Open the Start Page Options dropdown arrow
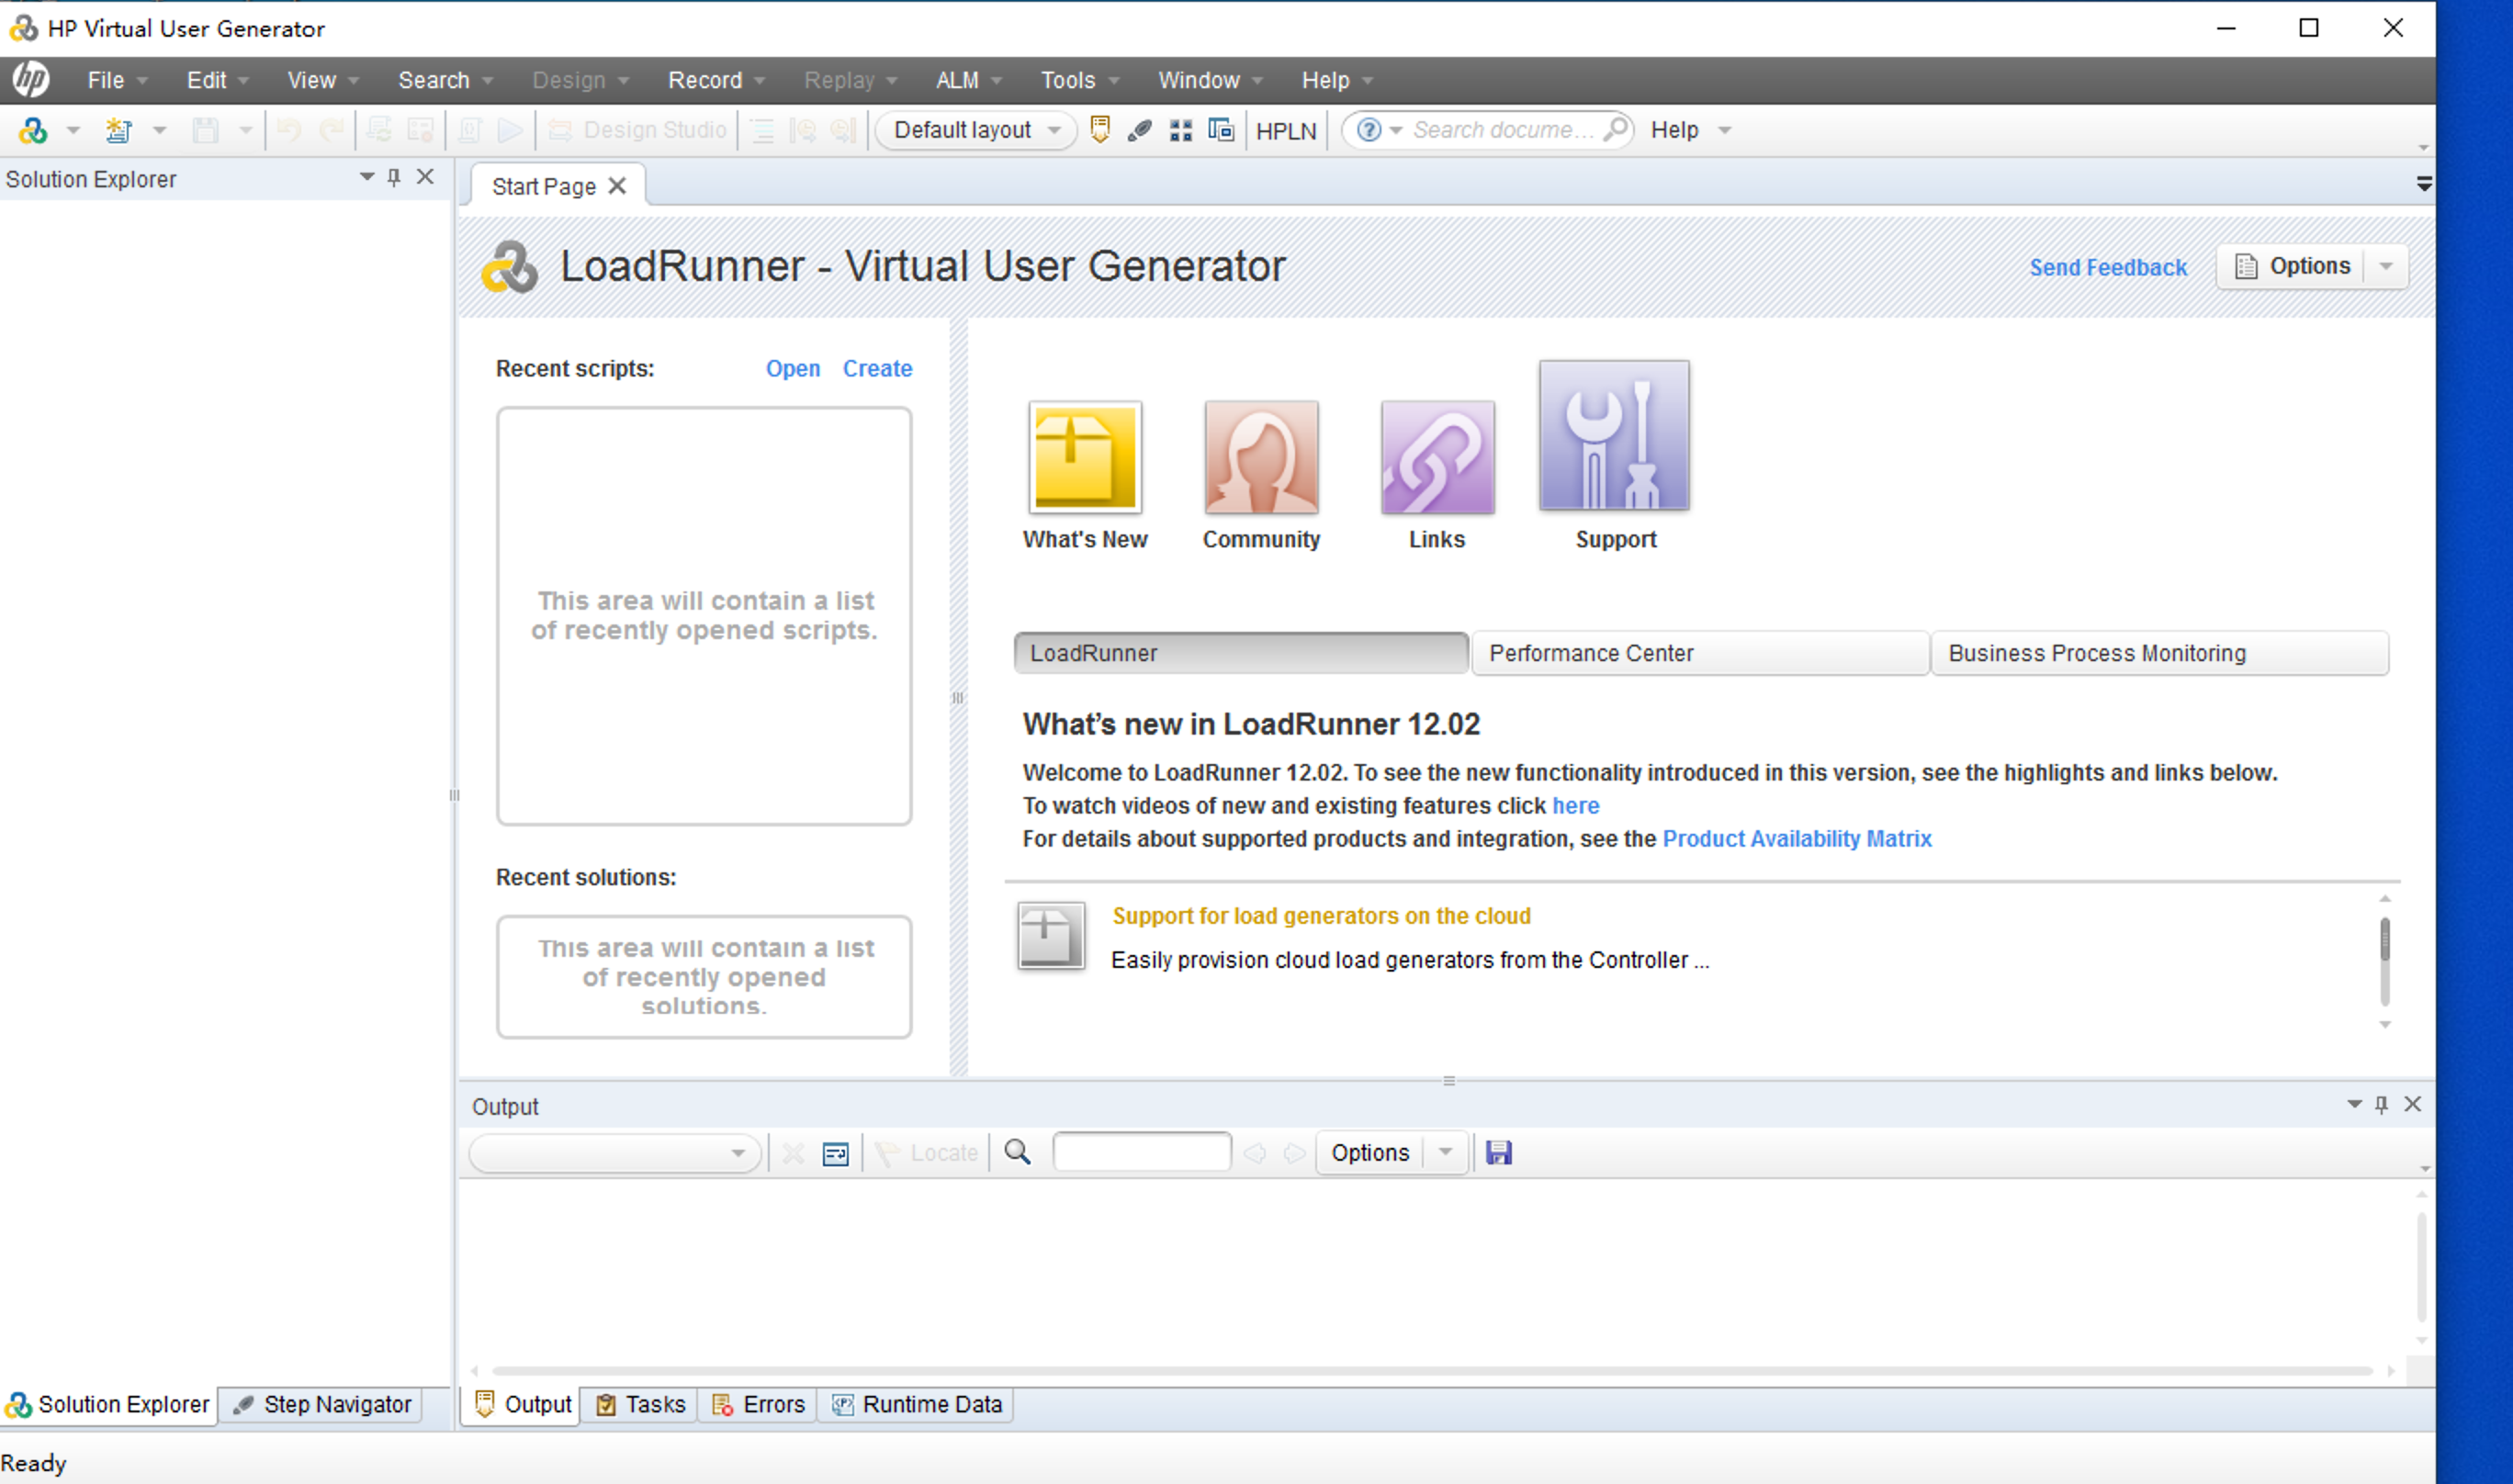Viewport: 2513px width, 1484px height. point(2386,266)
